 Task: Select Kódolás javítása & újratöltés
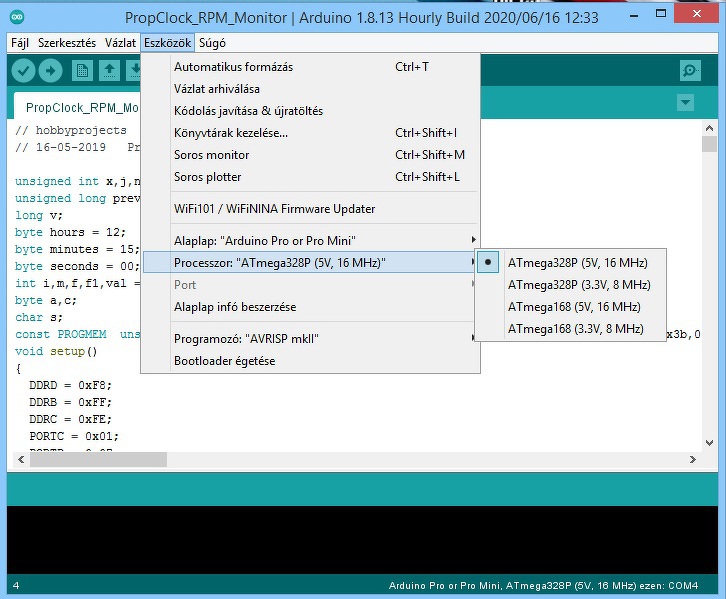click(310, 111)
